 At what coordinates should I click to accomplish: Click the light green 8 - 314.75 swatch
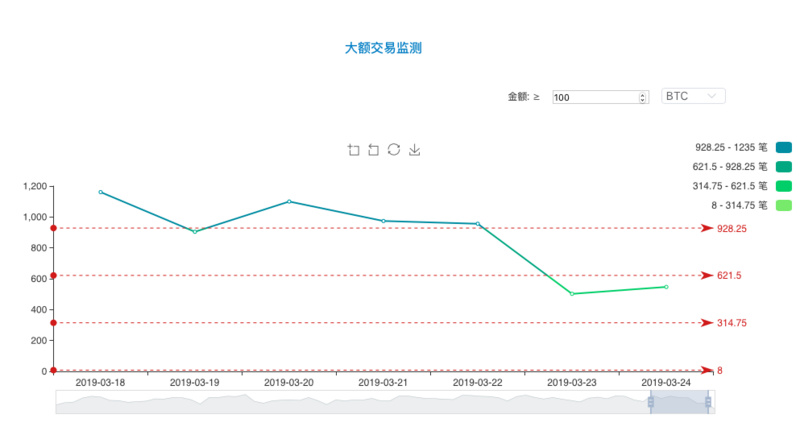pyautogui.click(x=784, y=206)
